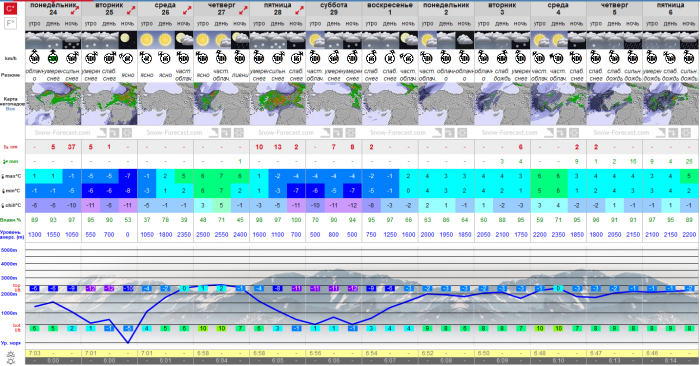The height and width of the screenshot is (366, 700).
Task: Click Friday 6 night heavy rain icon
Action: [x=689, y=40]
